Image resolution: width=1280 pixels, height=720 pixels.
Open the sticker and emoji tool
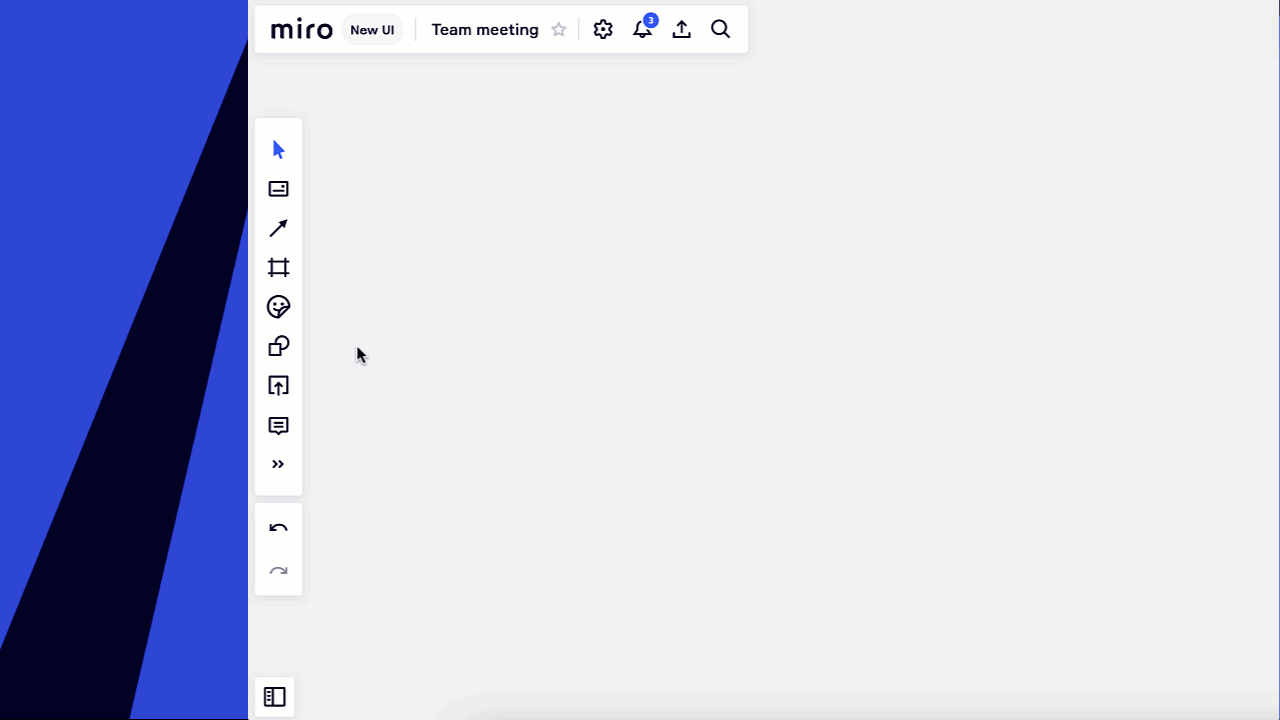pos(278,307)
